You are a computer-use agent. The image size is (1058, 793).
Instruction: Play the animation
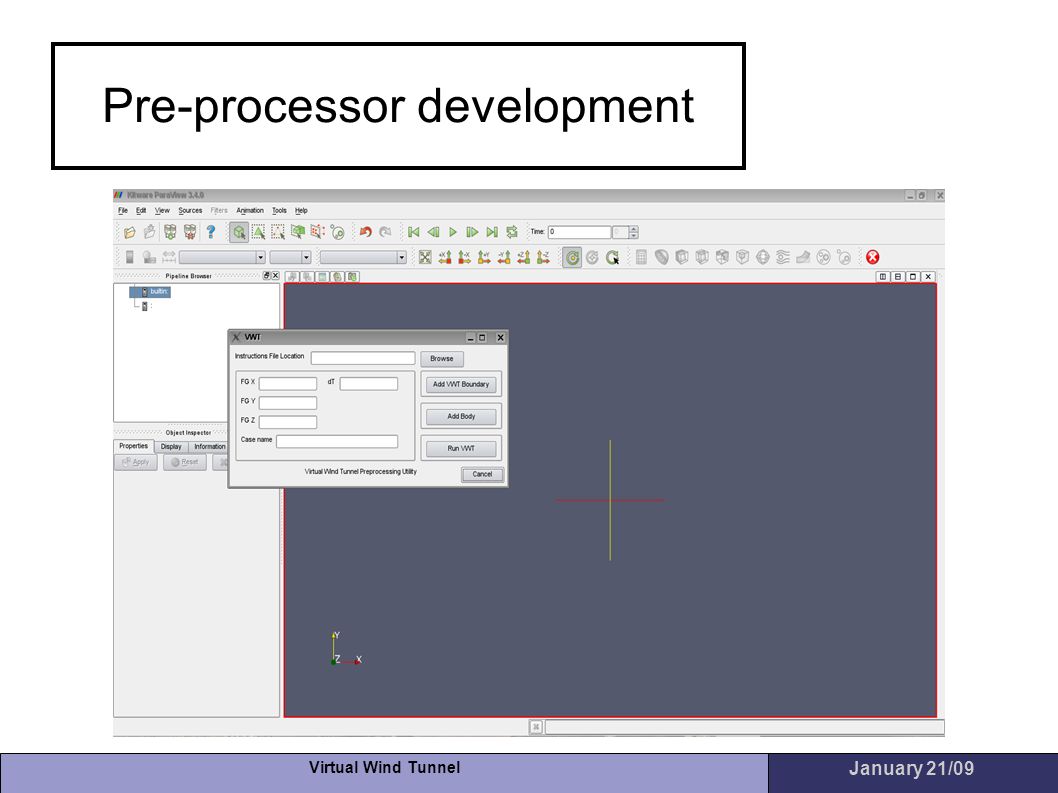click(x=453, y=232)
